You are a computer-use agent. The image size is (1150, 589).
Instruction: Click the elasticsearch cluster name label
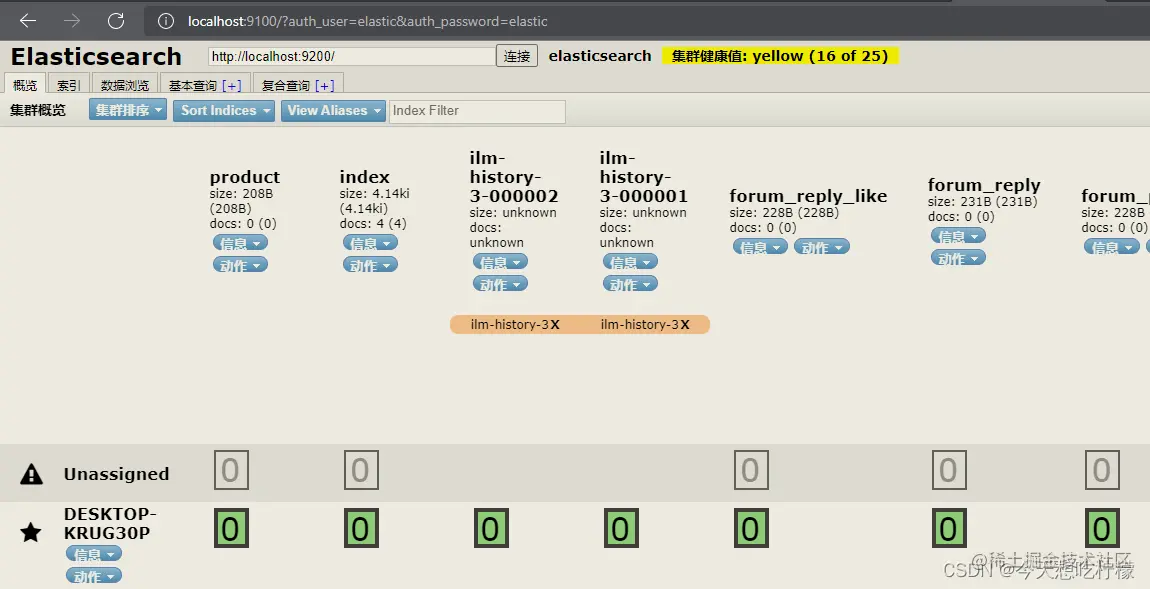[600, 56]
